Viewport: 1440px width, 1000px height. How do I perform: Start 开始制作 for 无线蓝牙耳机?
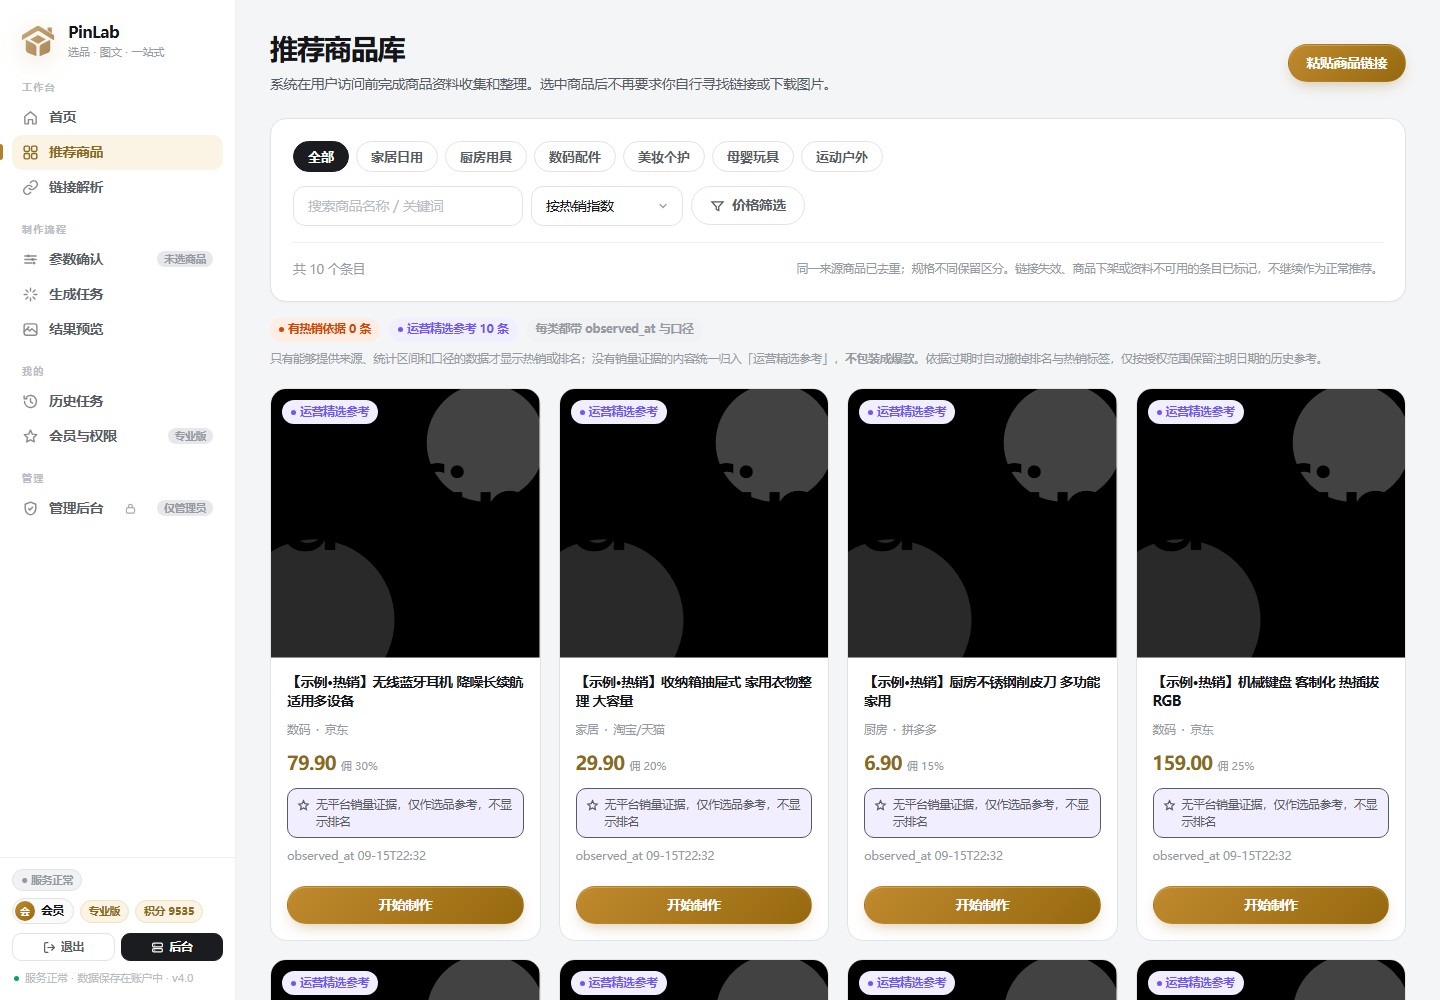tap(405, 905)
